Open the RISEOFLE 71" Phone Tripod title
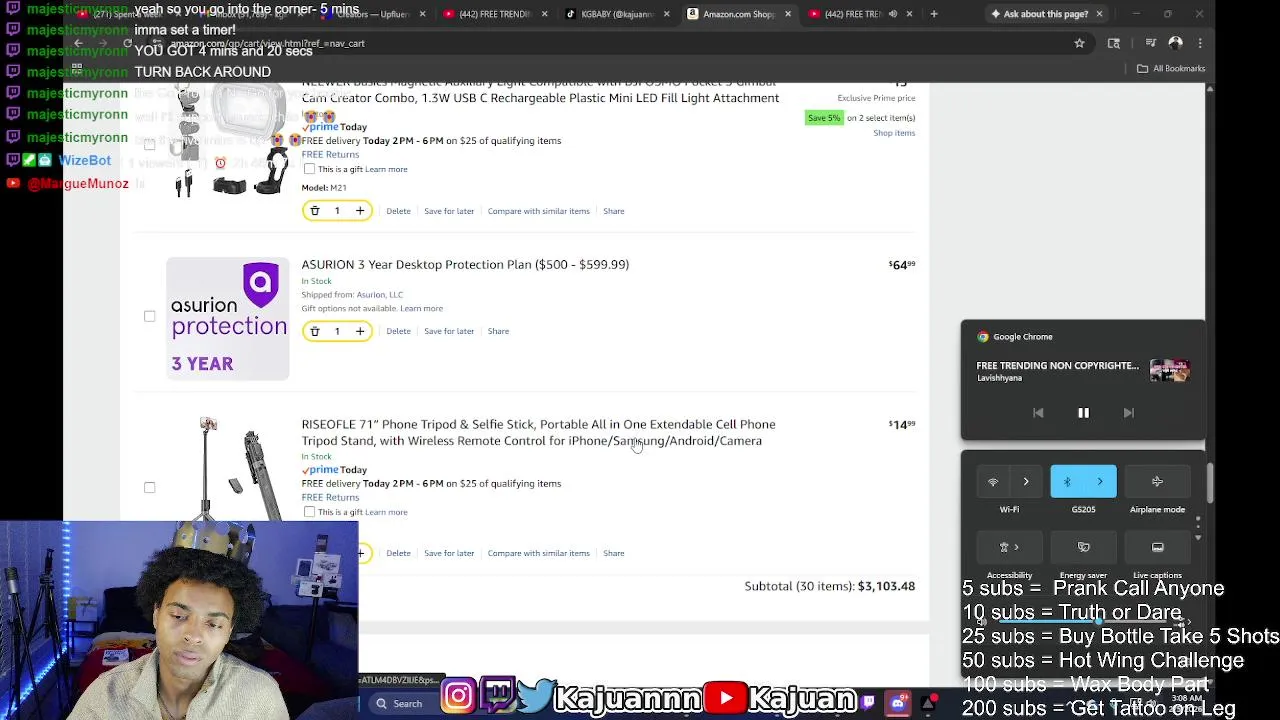The height and width of the screenshot is (720, 1280). (538, 433)
